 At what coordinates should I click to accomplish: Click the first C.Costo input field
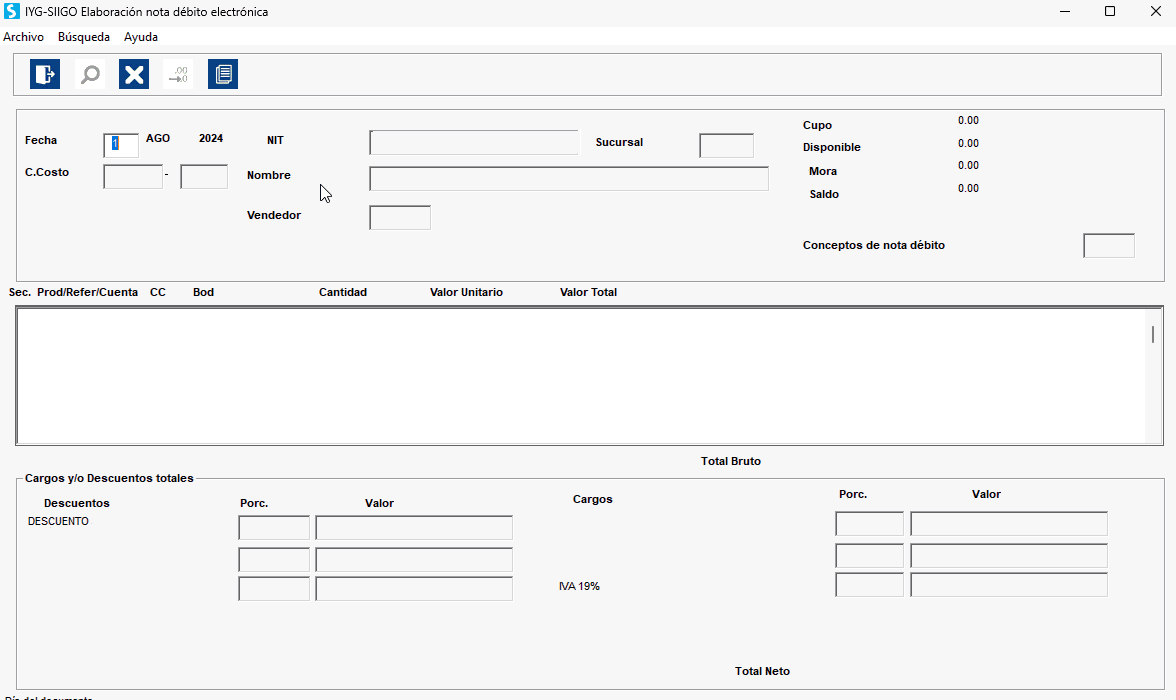133,176
